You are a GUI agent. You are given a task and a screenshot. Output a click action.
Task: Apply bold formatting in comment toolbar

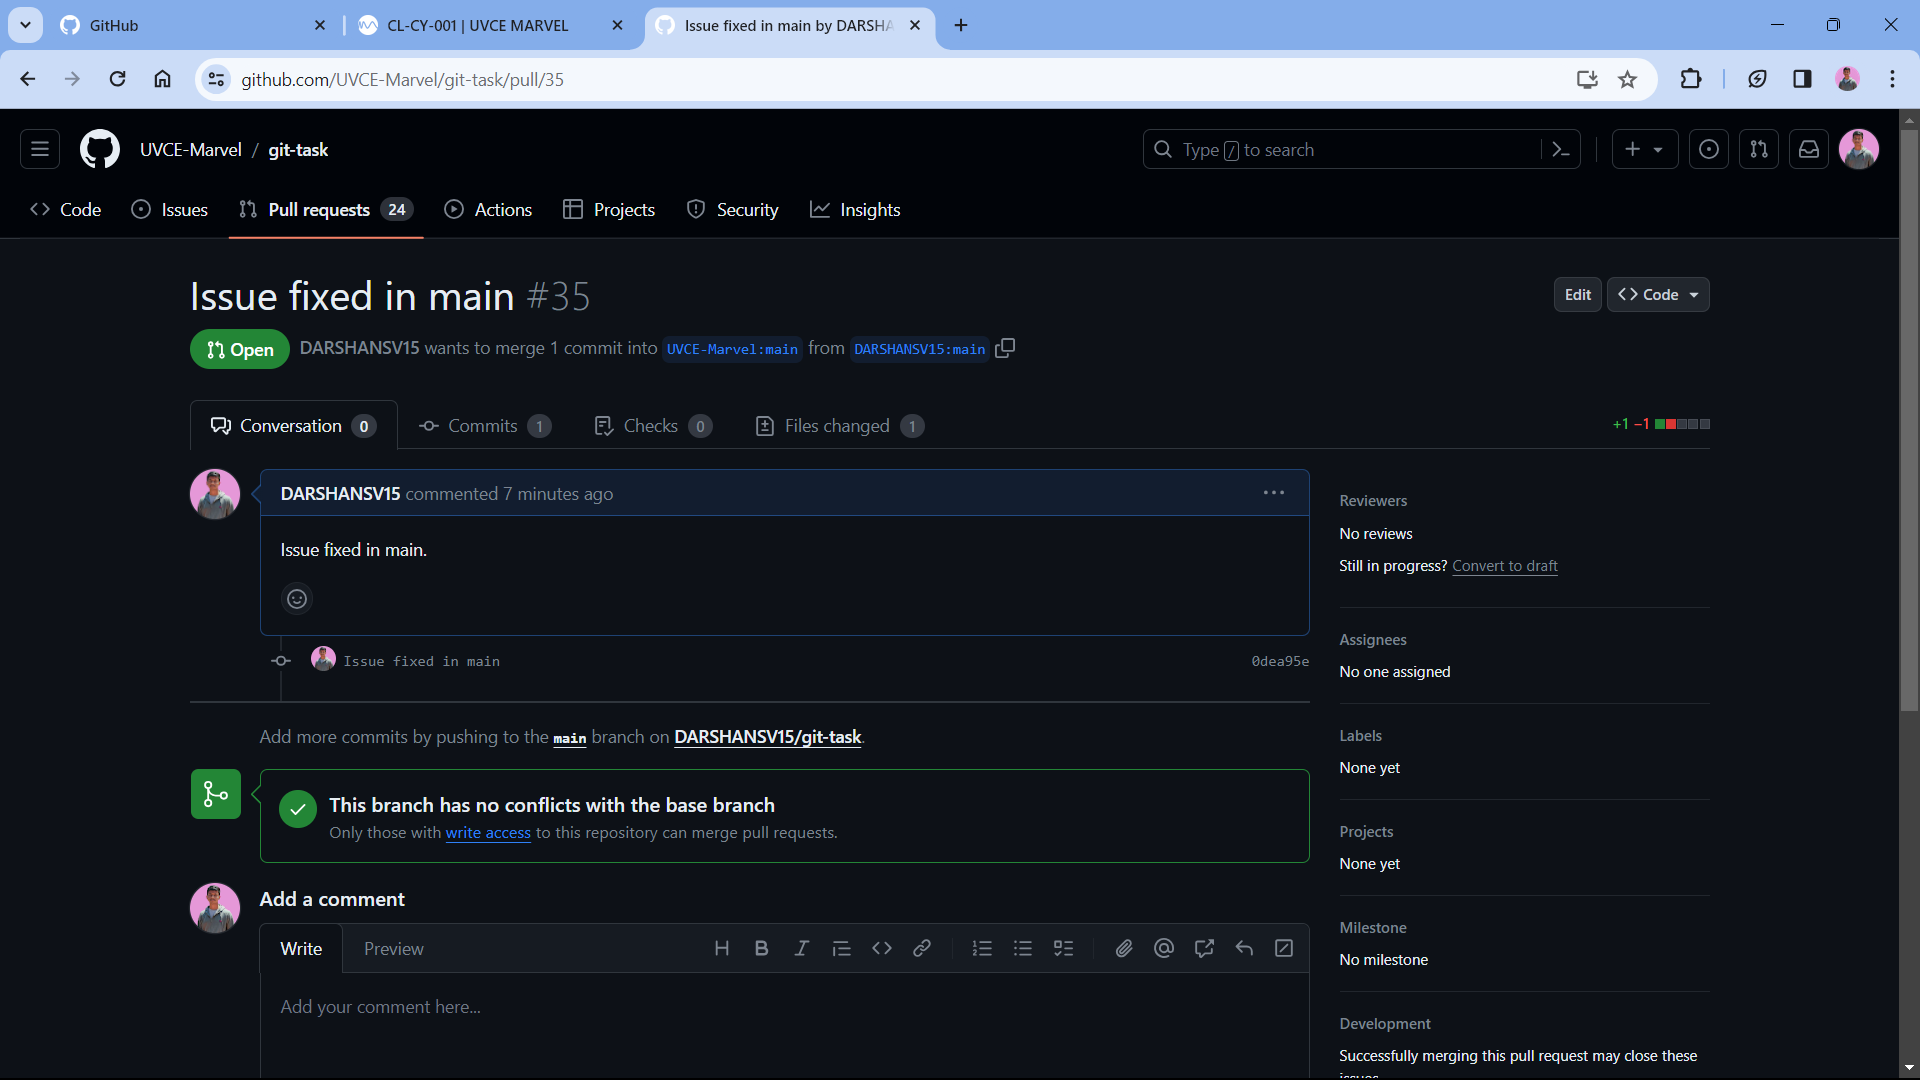tap(761, 948)
